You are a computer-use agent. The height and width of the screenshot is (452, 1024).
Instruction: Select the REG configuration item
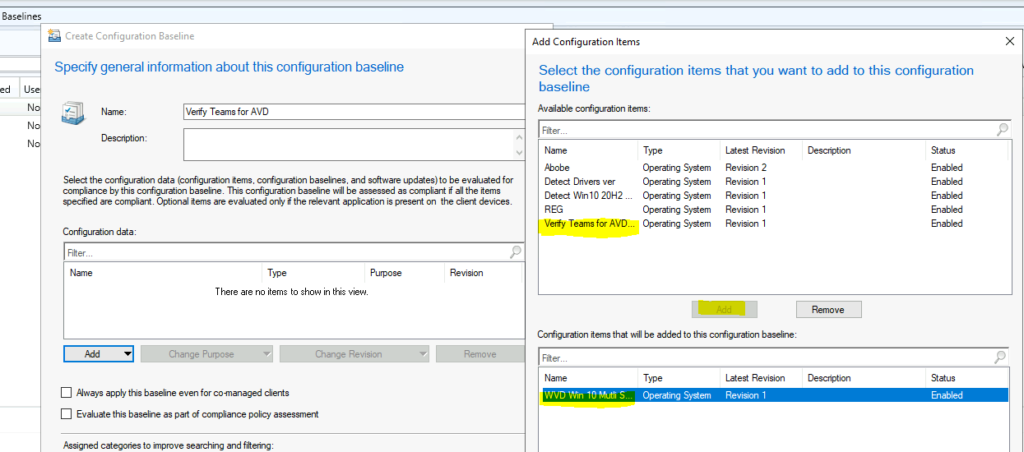point(775,210)
